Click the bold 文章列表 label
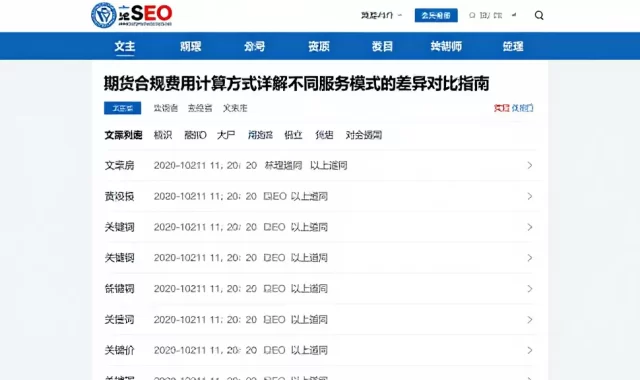Screen dimensions: 640x380 (x=123, y=135)
